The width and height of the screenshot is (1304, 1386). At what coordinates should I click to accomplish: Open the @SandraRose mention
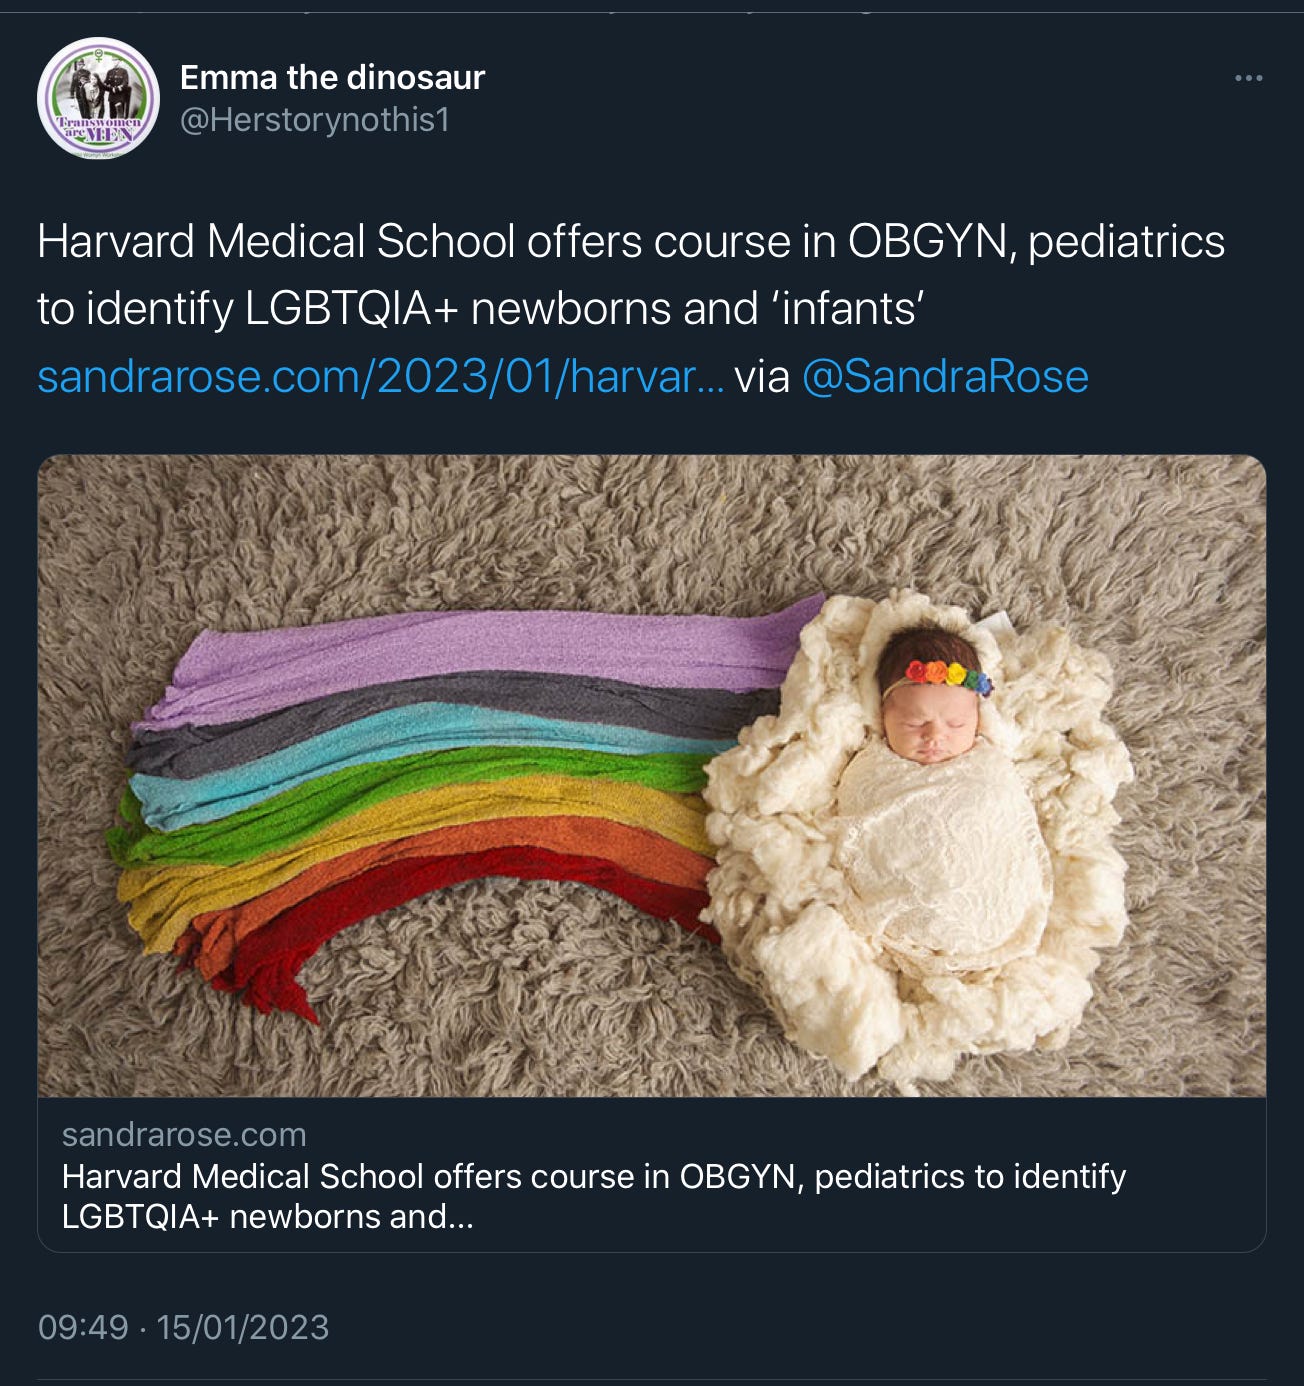[945, 376]
